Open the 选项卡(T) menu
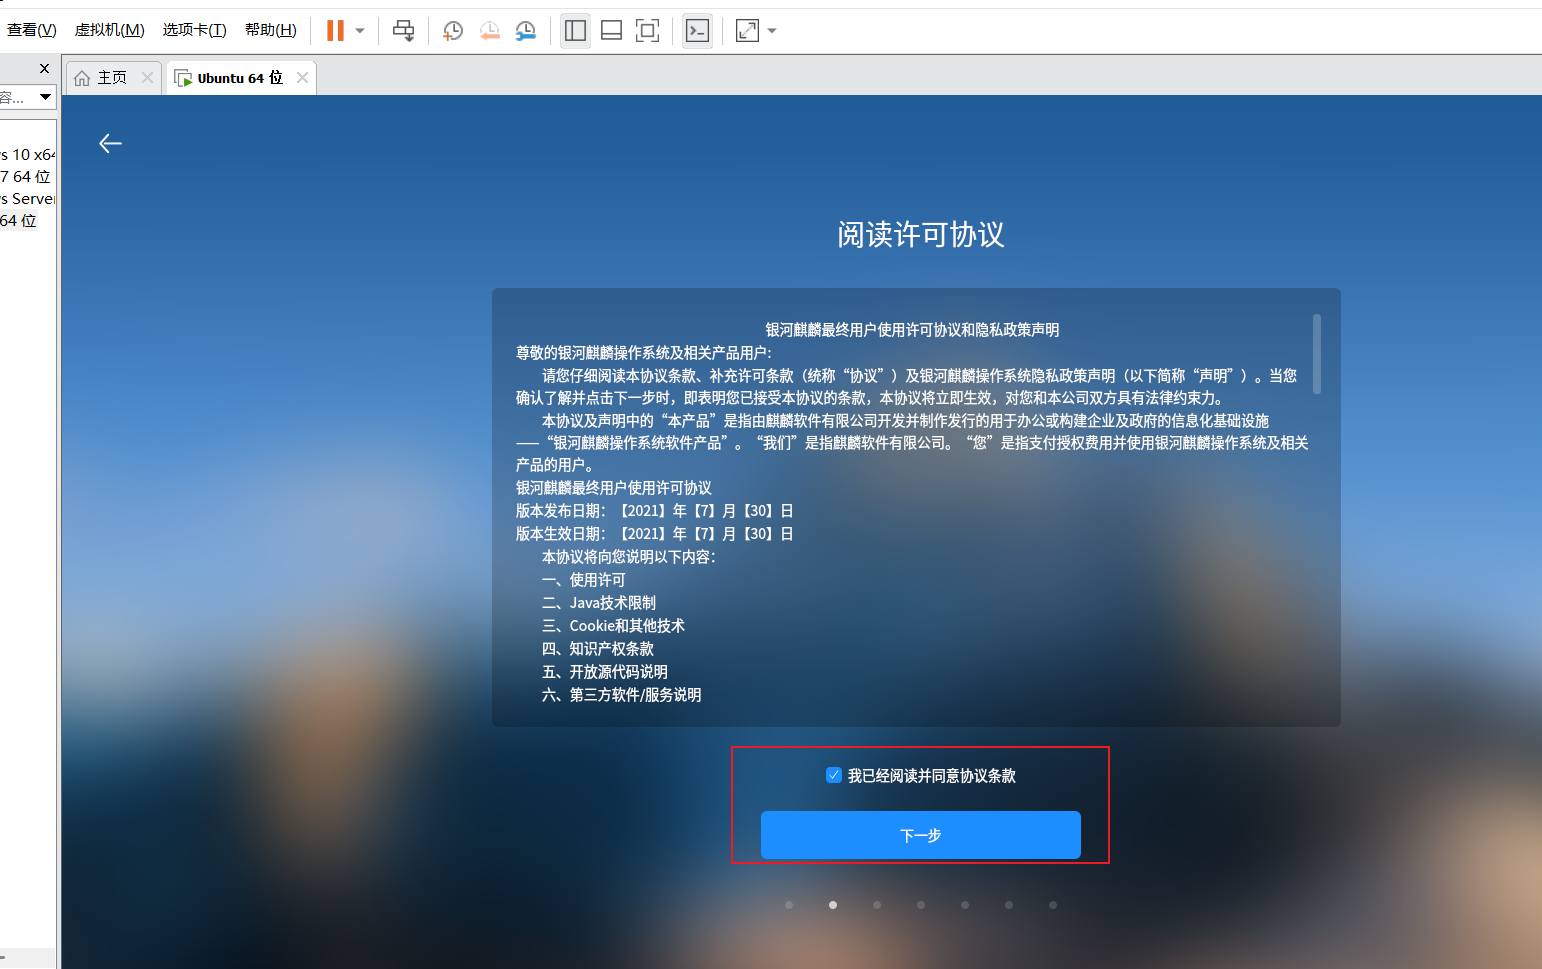This screenshot has width=1542, height=969. click(x=195, y=30)
